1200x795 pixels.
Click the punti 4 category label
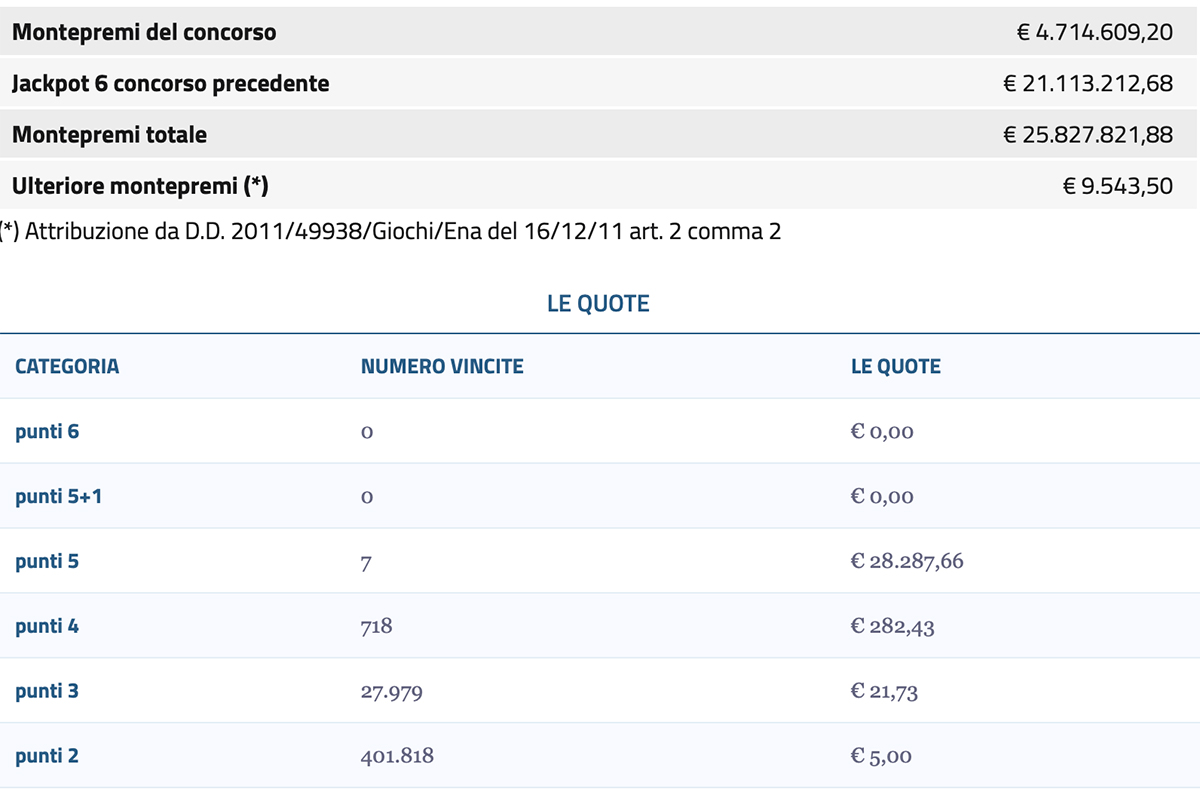pos(47,626)
